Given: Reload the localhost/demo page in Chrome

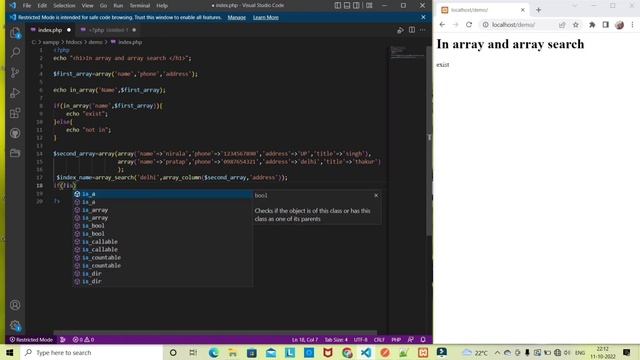Looking at the screenshot, I should coord(469,25).
